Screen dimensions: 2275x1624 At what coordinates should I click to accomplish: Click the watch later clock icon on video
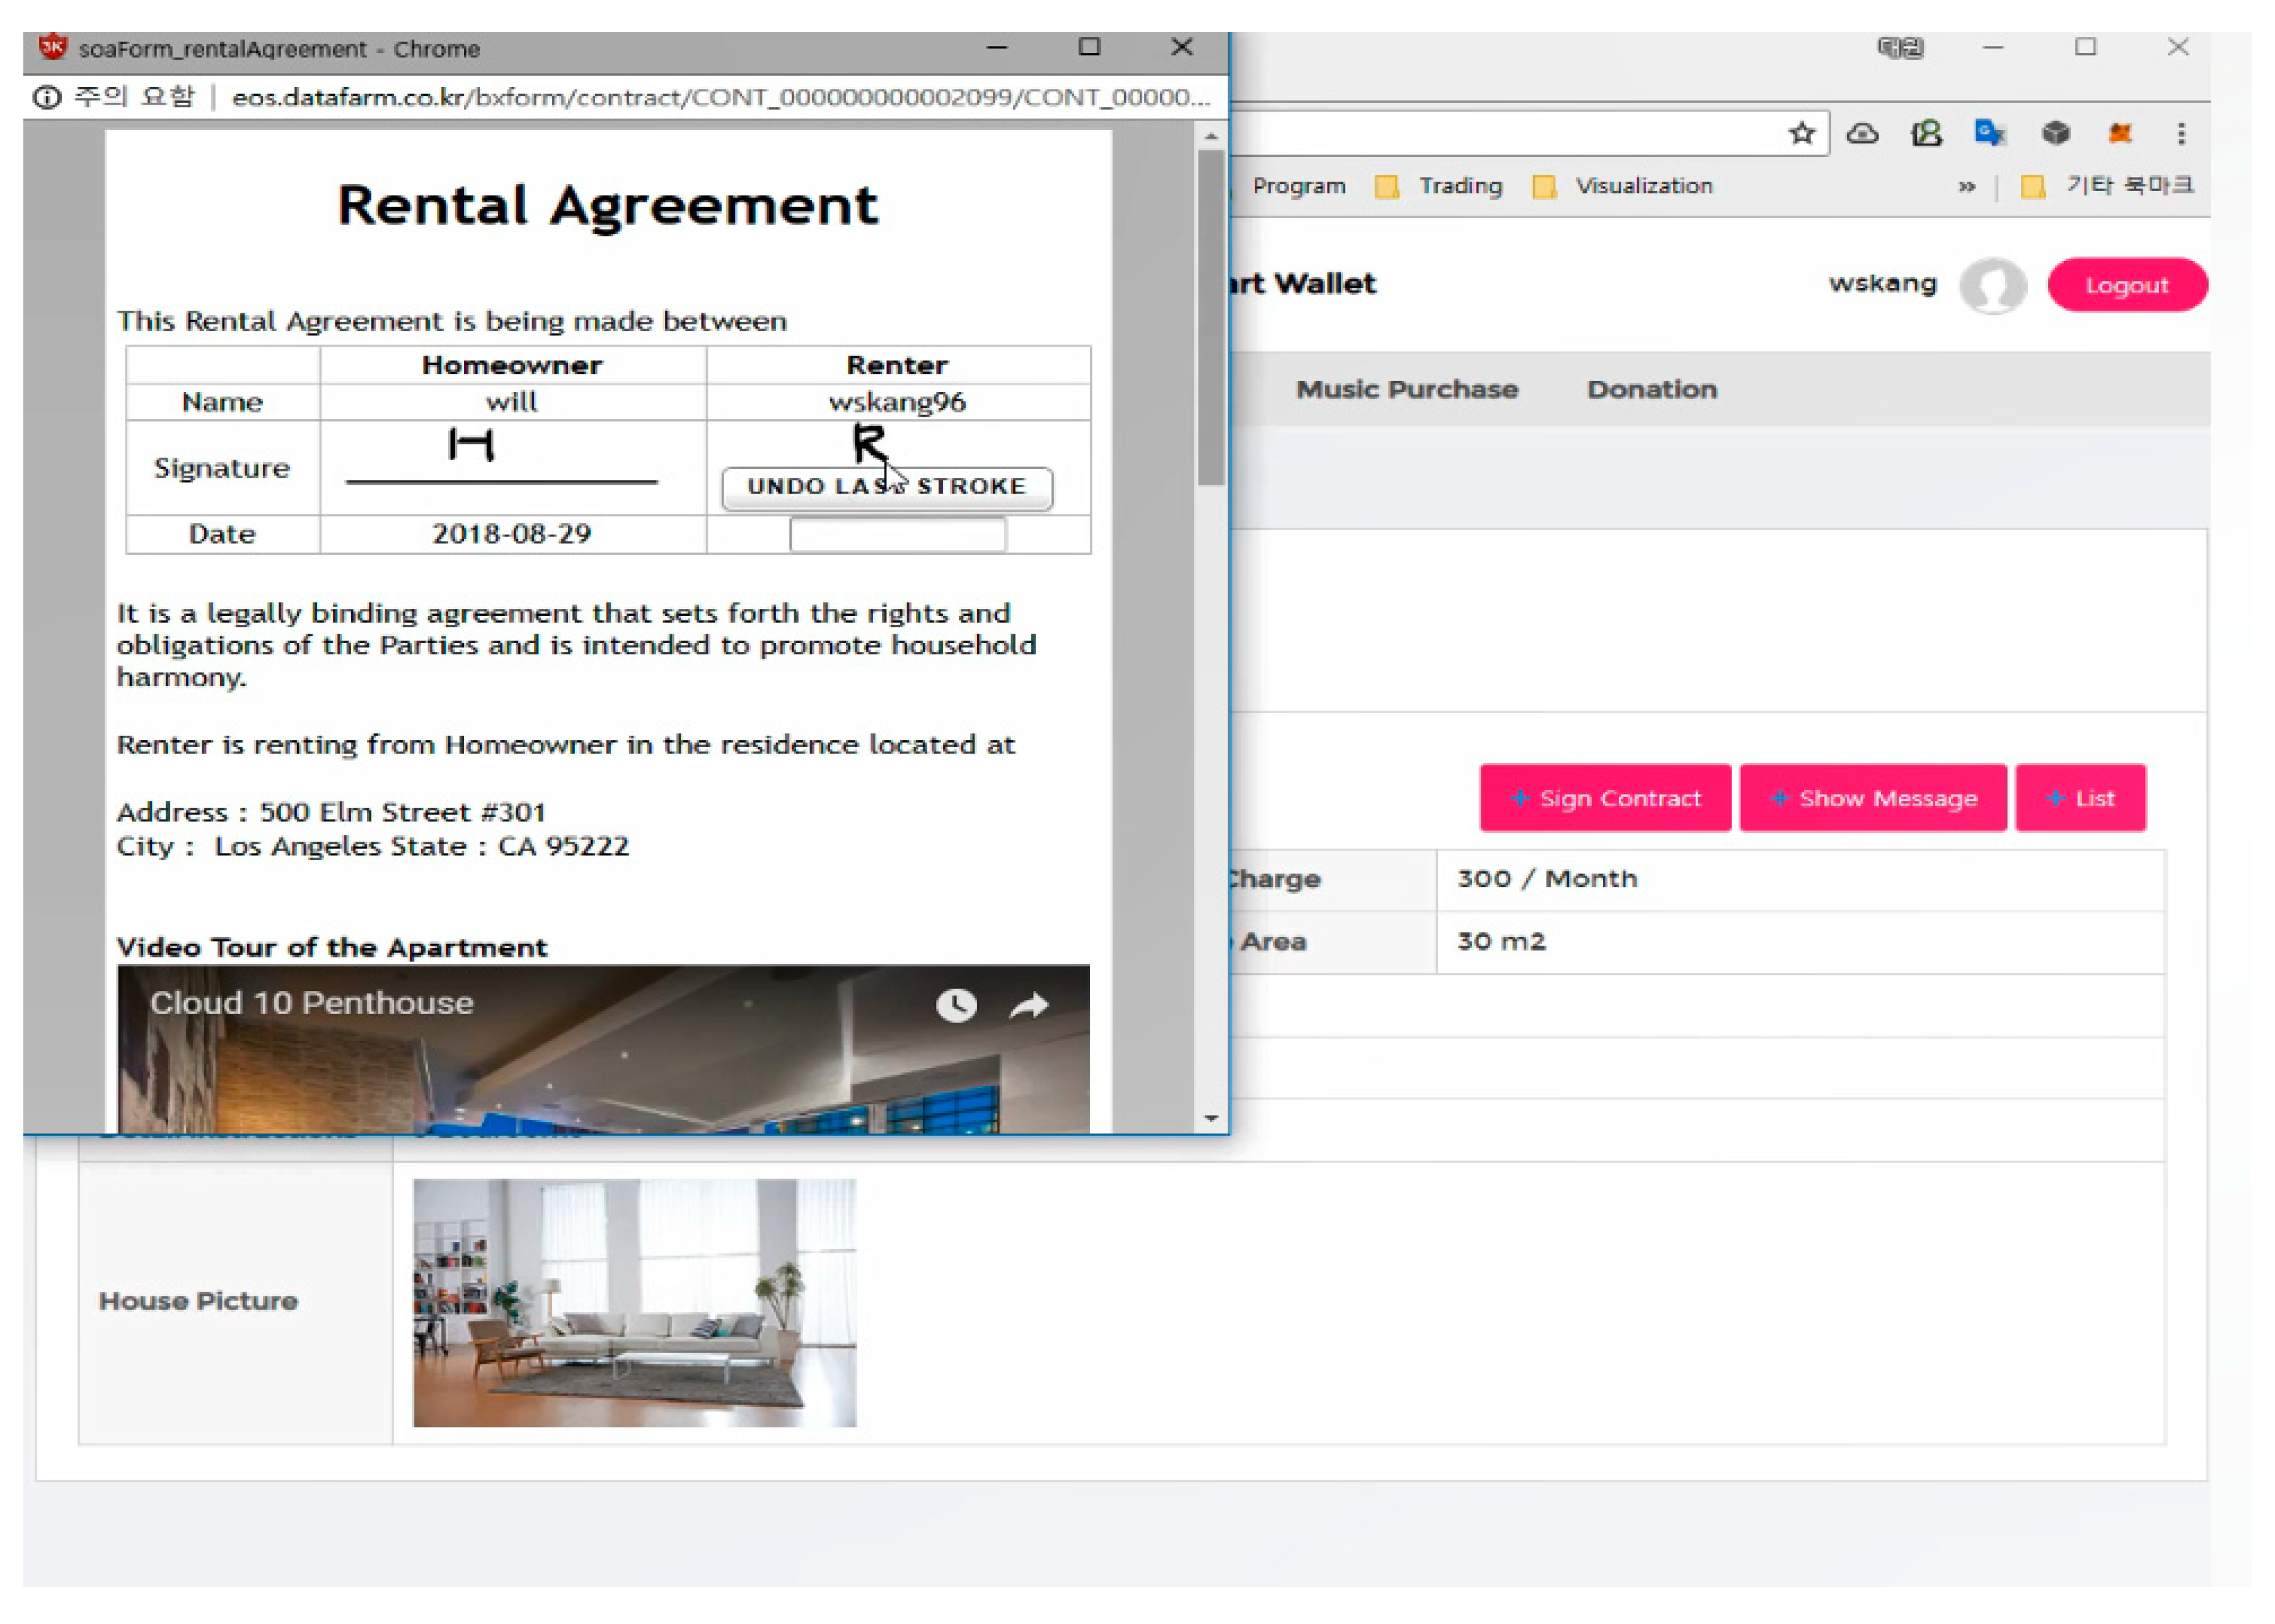point(956,1005)
